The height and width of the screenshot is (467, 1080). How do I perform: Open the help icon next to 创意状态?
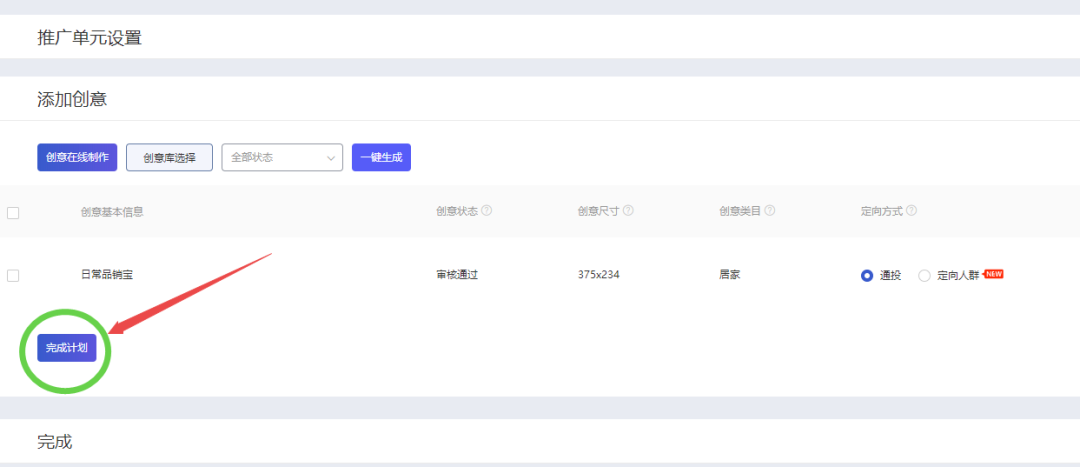coord(486,211)
